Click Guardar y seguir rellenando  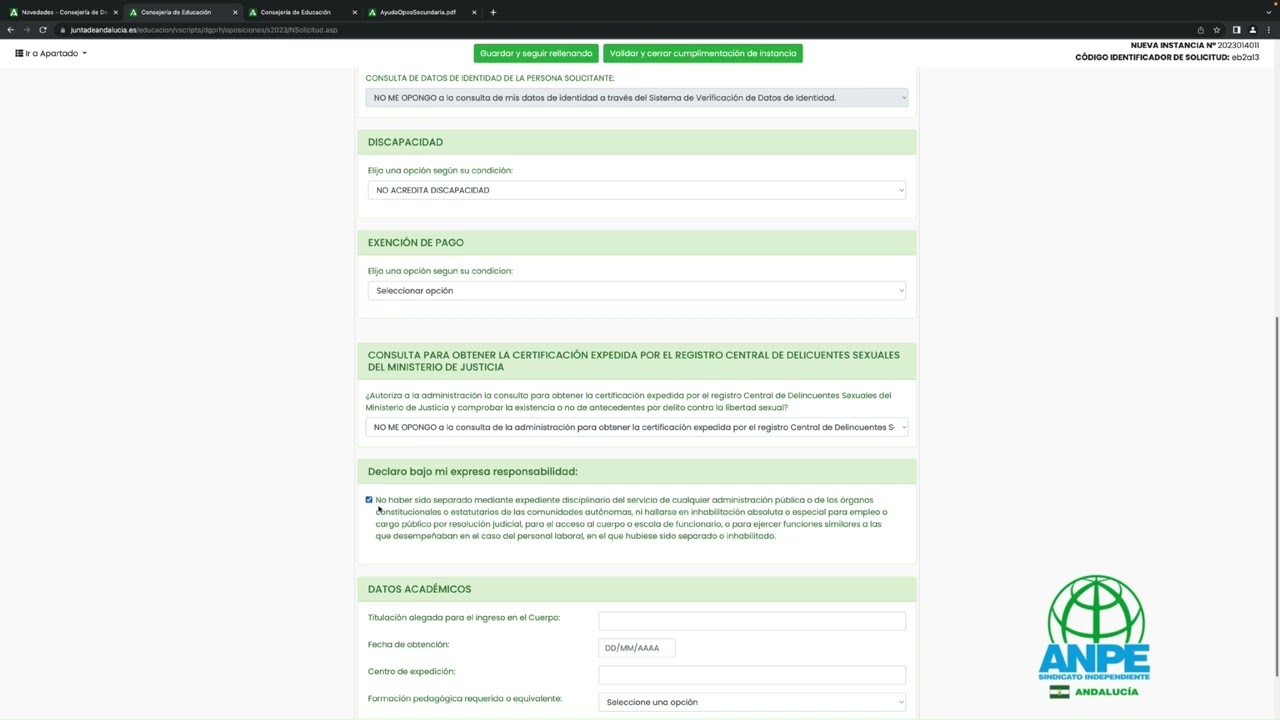click(536, 53)
